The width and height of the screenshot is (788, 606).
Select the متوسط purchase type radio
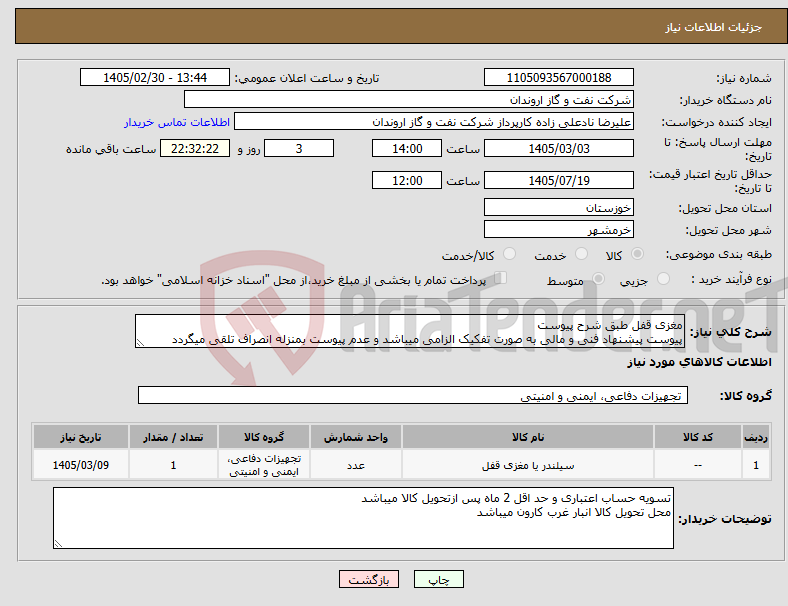click(x=598, y=278)
